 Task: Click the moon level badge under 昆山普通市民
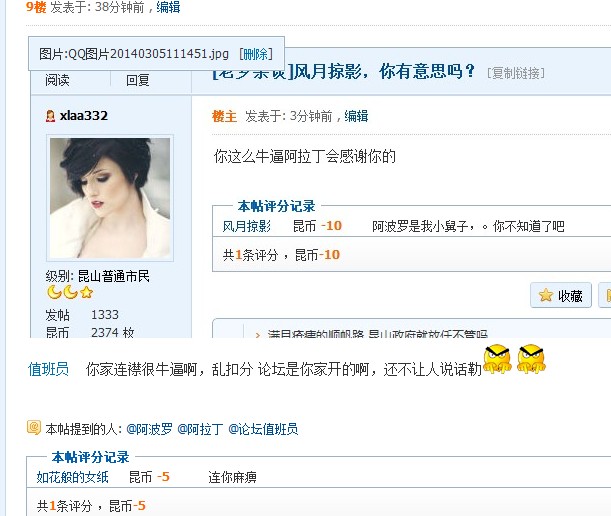pos(62,292)
